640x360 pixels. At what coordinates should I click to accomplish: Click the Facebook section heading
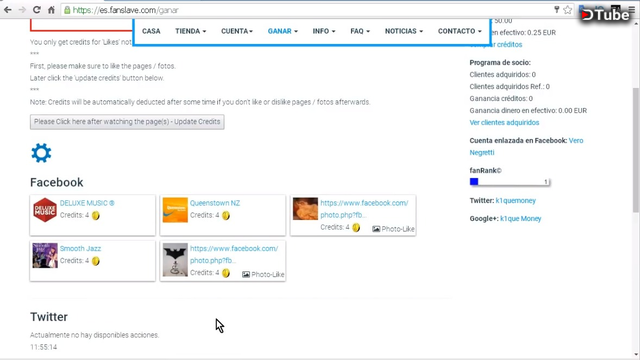click(57, 182)
